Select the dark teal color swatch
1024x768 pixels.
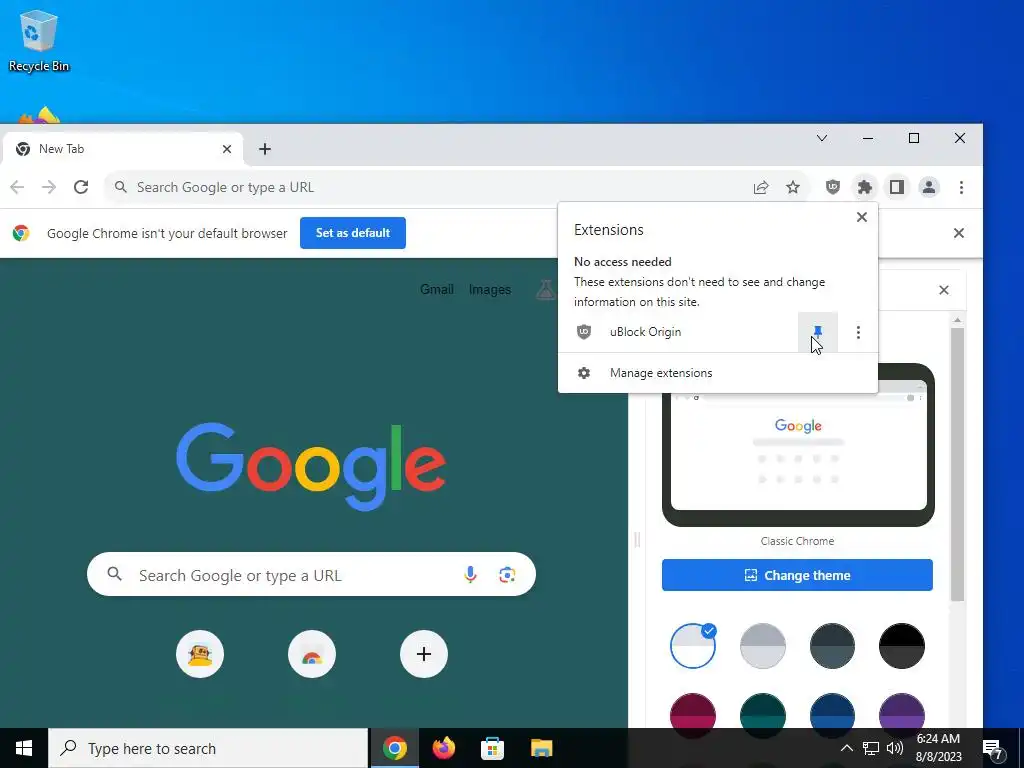click(x=763, y=711)
